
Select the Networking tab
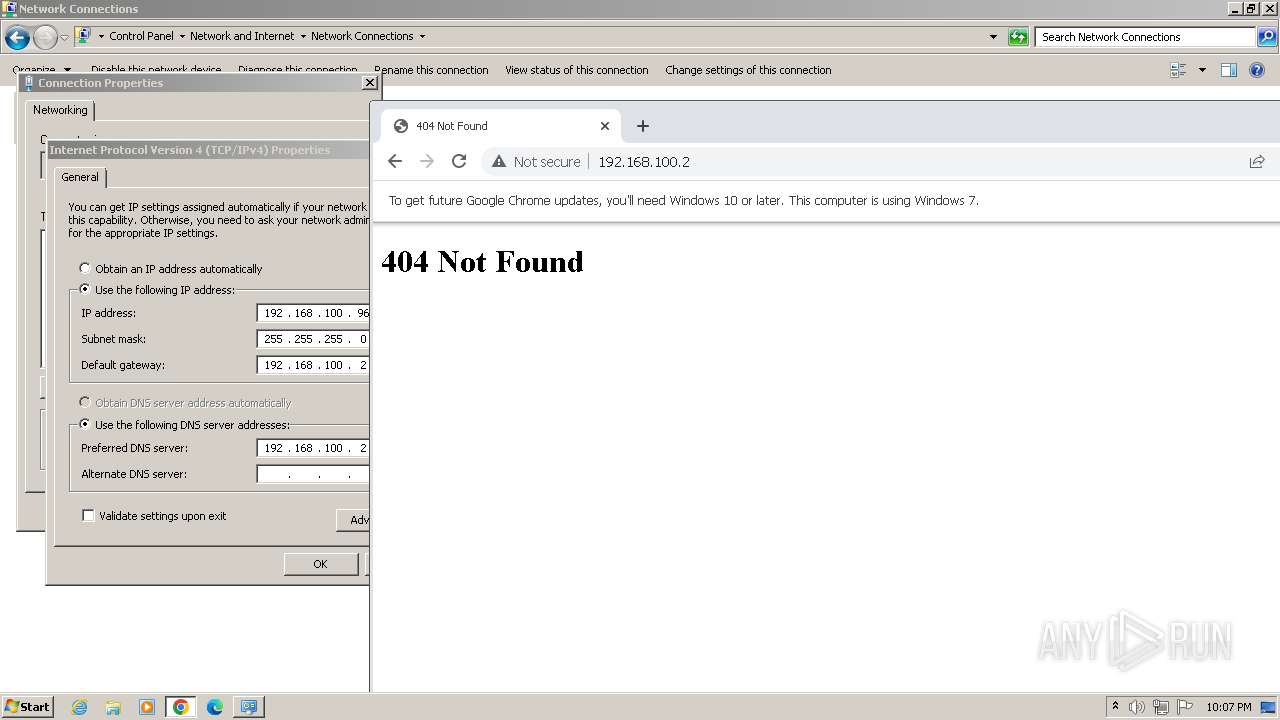point(60,110)
